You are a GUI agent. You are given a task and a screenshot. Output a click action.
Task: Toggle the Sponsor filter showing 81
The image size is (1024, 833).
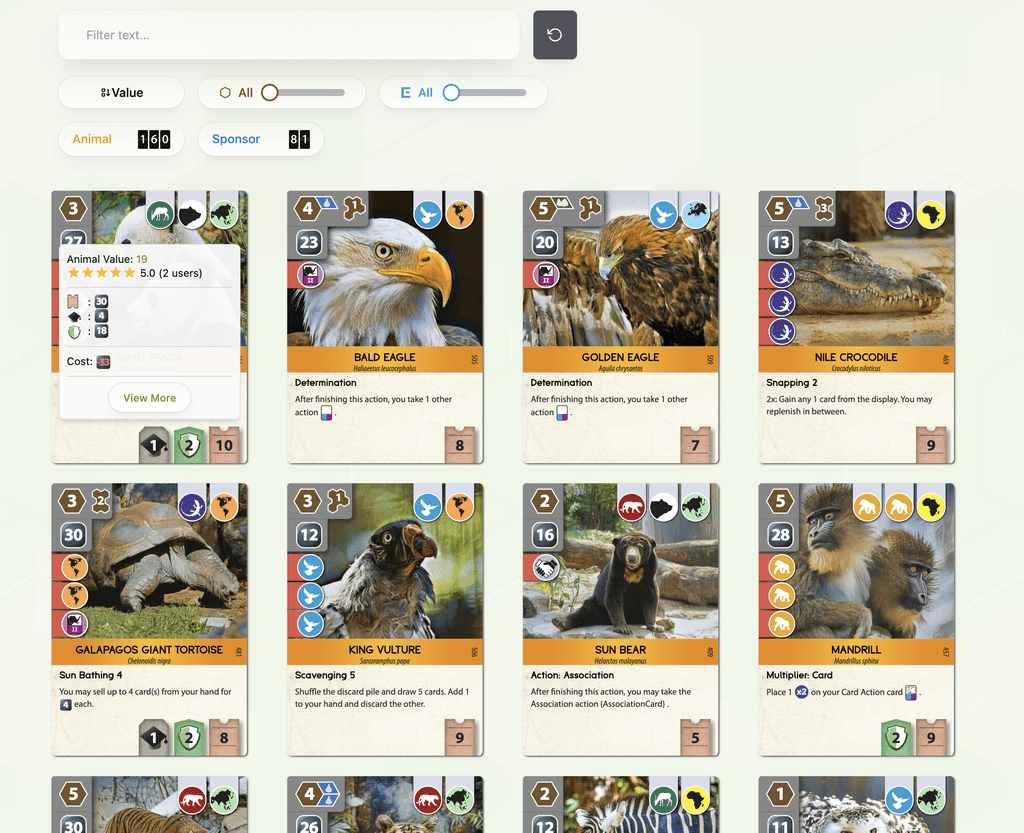coord(260,139)
